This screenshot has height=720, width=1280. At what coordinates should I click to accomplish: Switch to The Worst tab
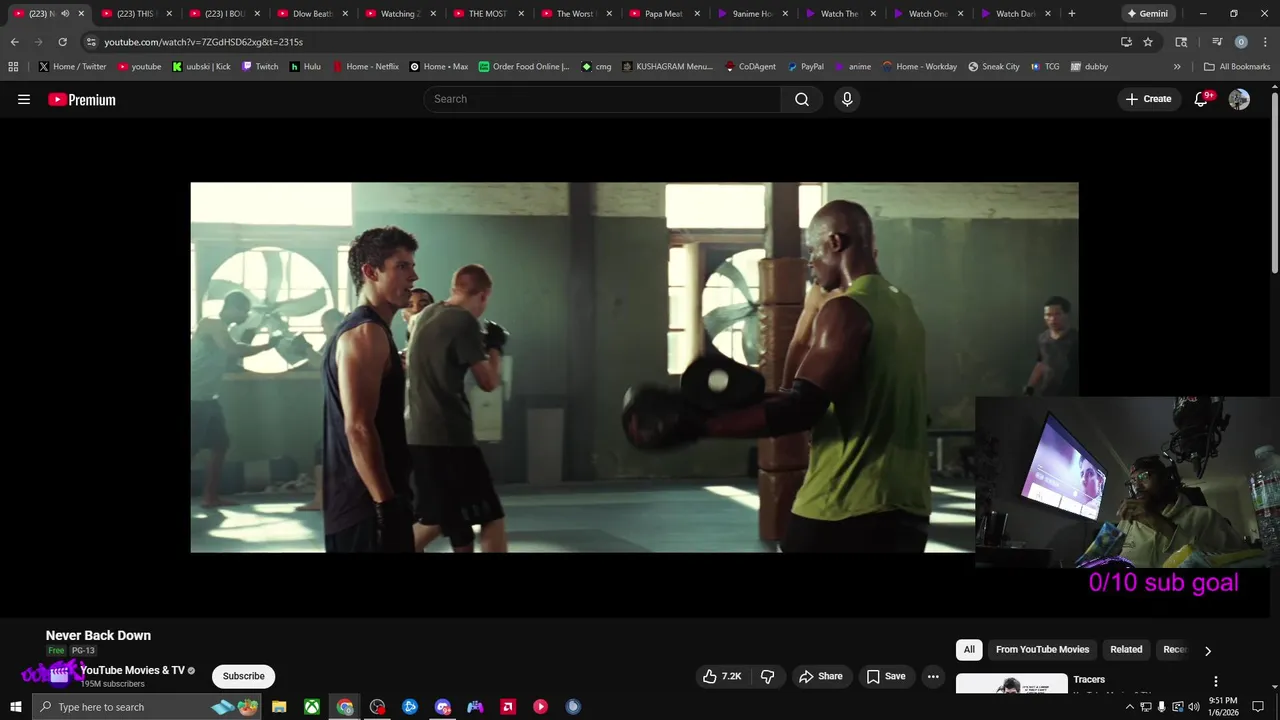[576, 14]
